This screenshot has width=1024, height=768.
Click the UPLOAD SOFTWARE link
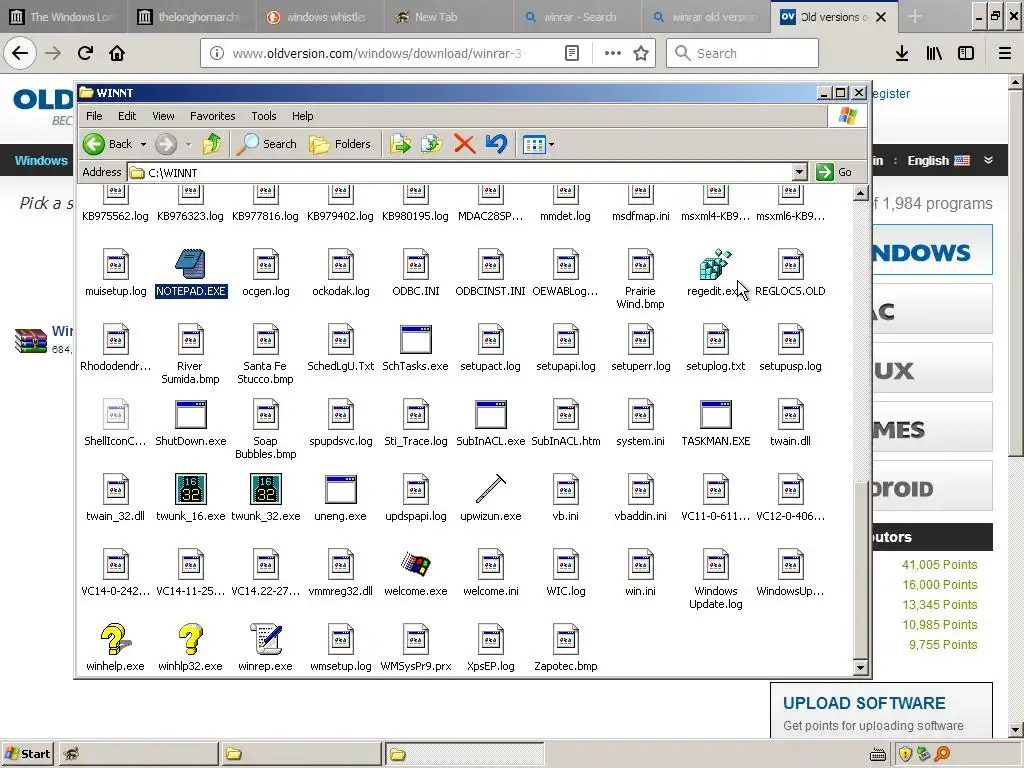864,703
